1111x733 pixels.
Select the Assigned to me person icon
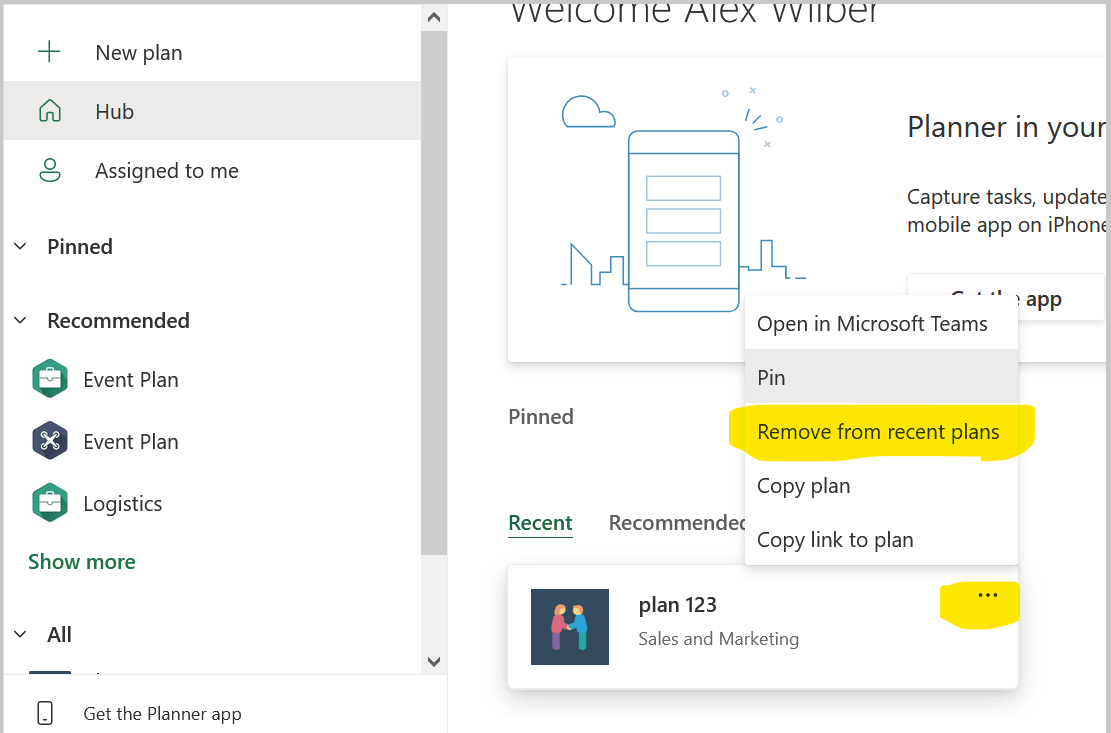coord(49,170)
